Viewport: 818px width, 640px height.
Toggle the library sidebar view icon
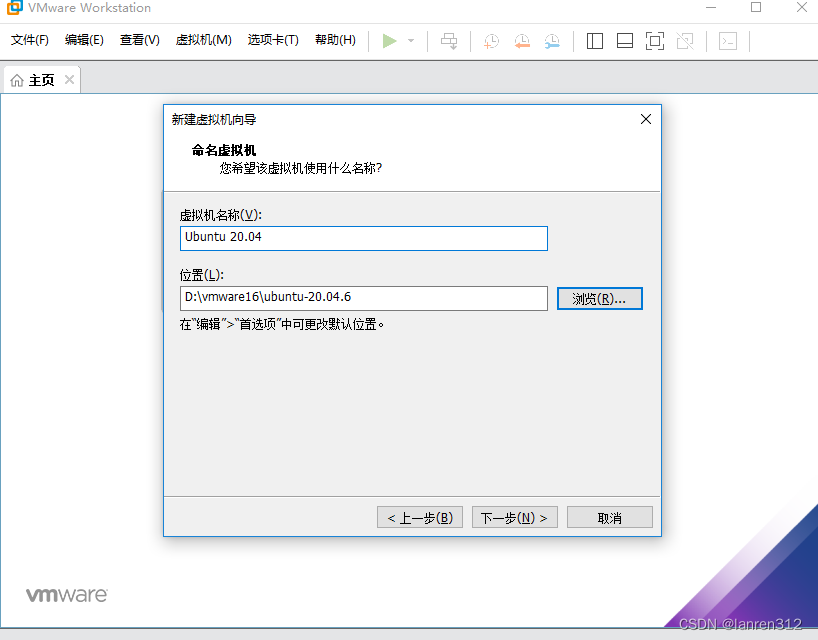[595, 41]
